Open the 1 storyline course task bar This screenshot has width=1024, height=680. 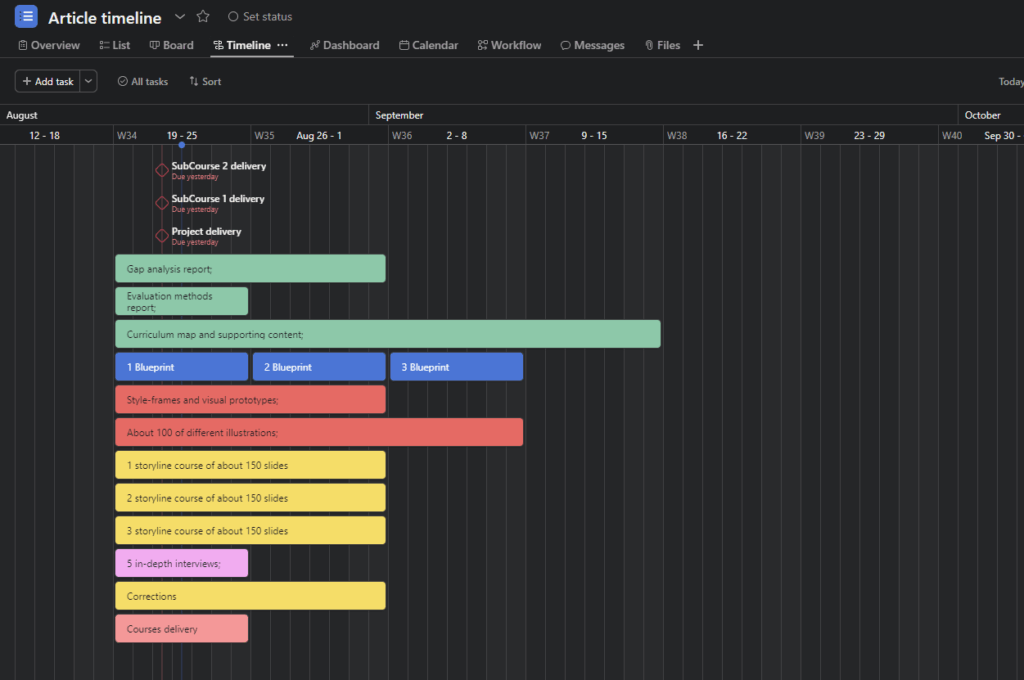click(250, 464)
